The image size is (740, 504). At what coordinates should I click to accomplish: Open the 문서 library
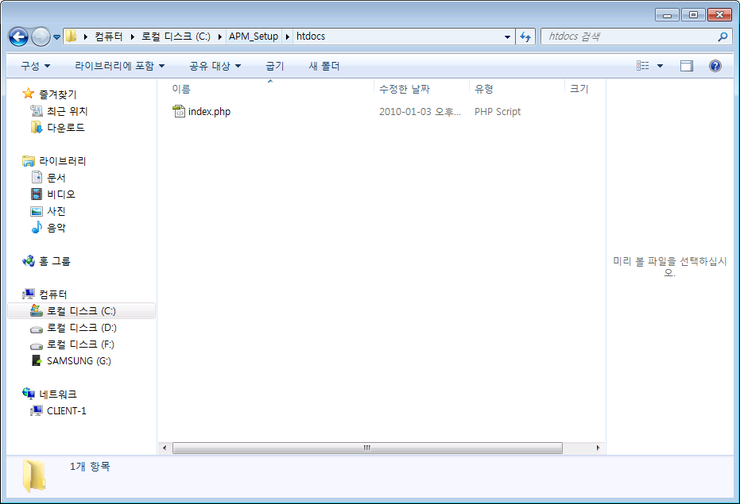(x=56, y=178)
